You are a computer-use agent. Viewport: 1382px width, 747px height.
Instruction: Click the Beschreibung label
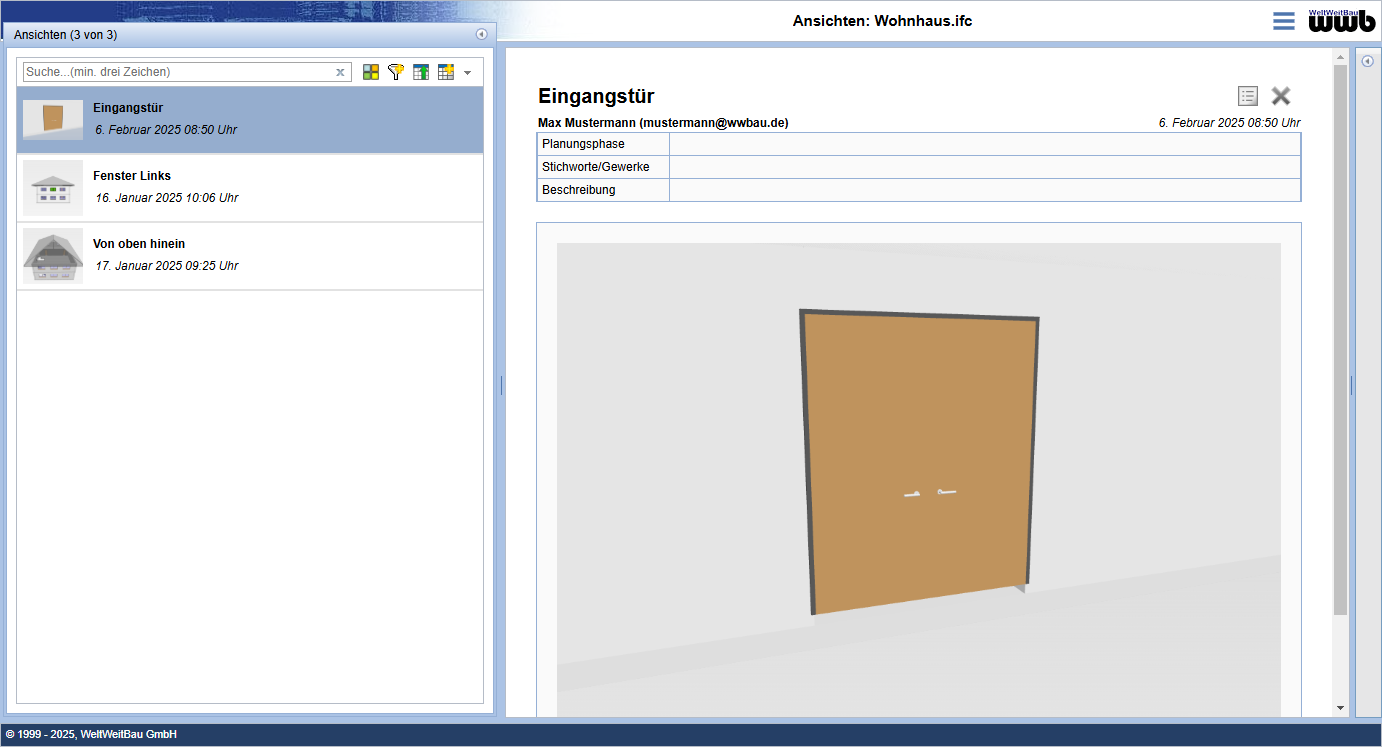[579, 190]
